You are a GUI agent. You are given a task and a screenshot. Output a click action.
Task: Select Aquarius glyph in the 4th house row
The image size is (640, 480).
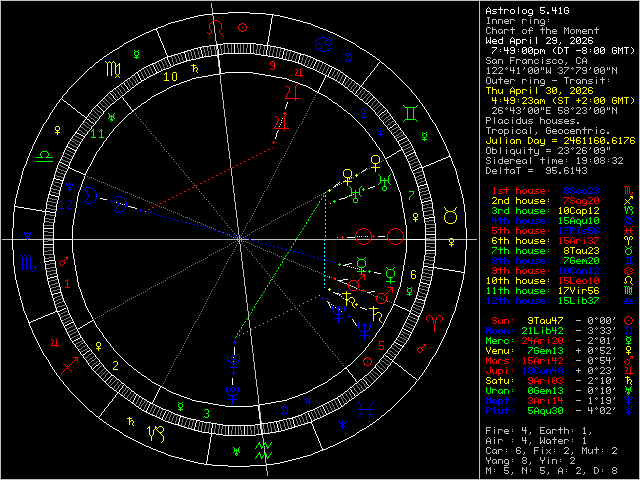coord(629,221)
